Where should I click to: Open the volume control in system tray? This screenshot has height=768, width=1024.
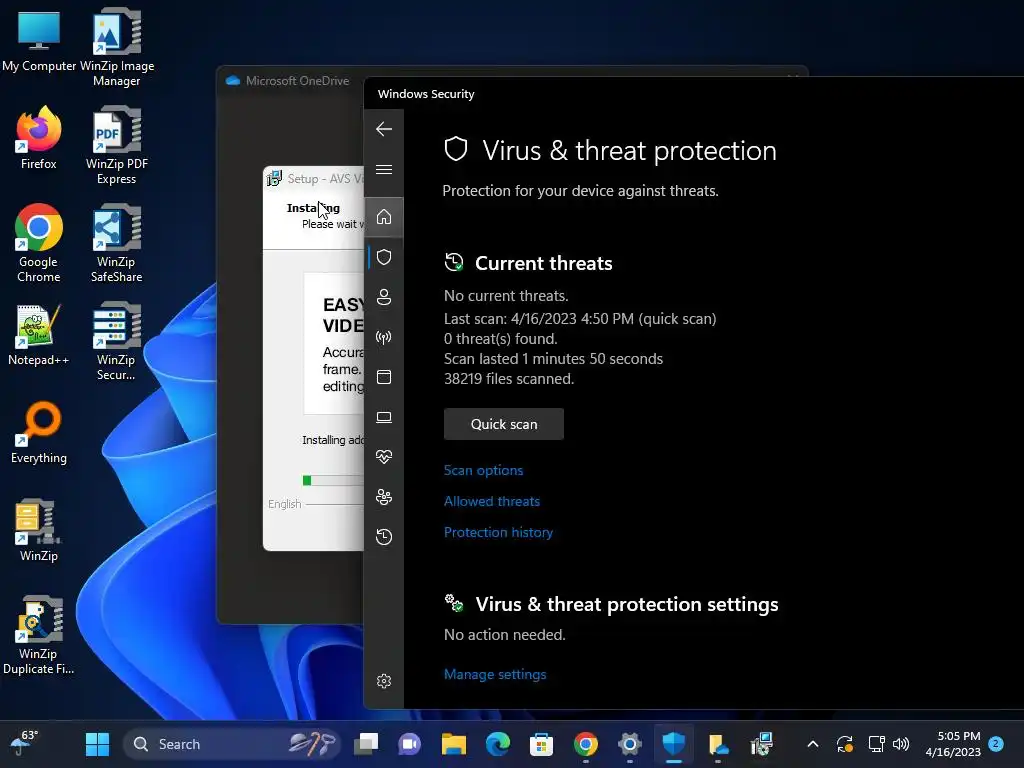click(901, 744)
